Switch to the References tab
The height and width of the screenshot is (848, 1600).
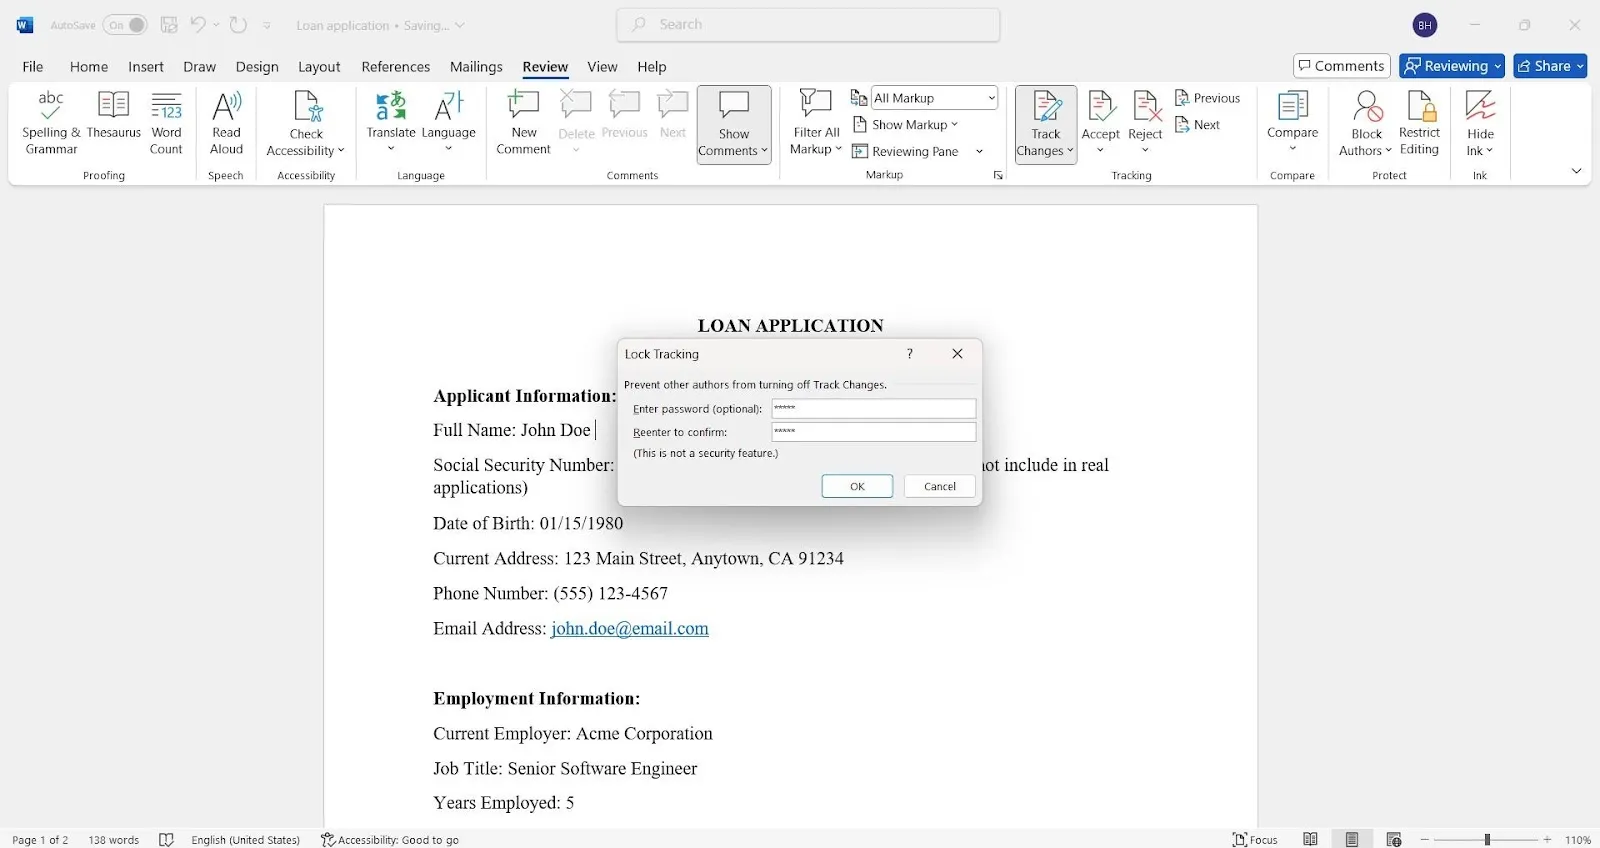coord(396,66)
